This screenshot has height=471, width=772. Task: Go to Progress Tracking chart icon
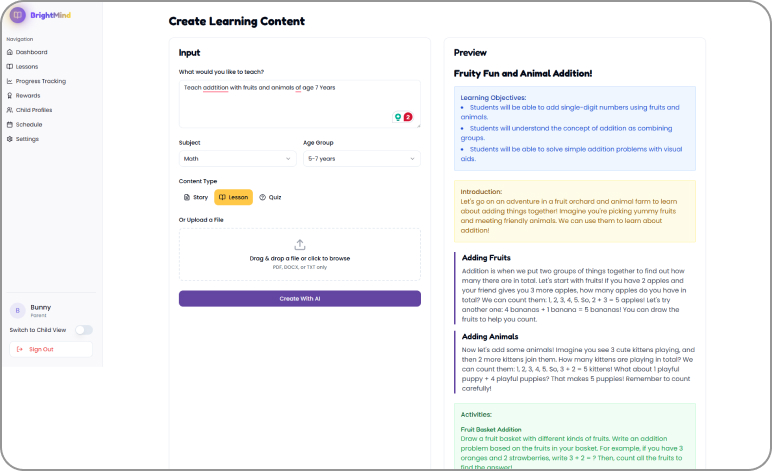point(9,81)
